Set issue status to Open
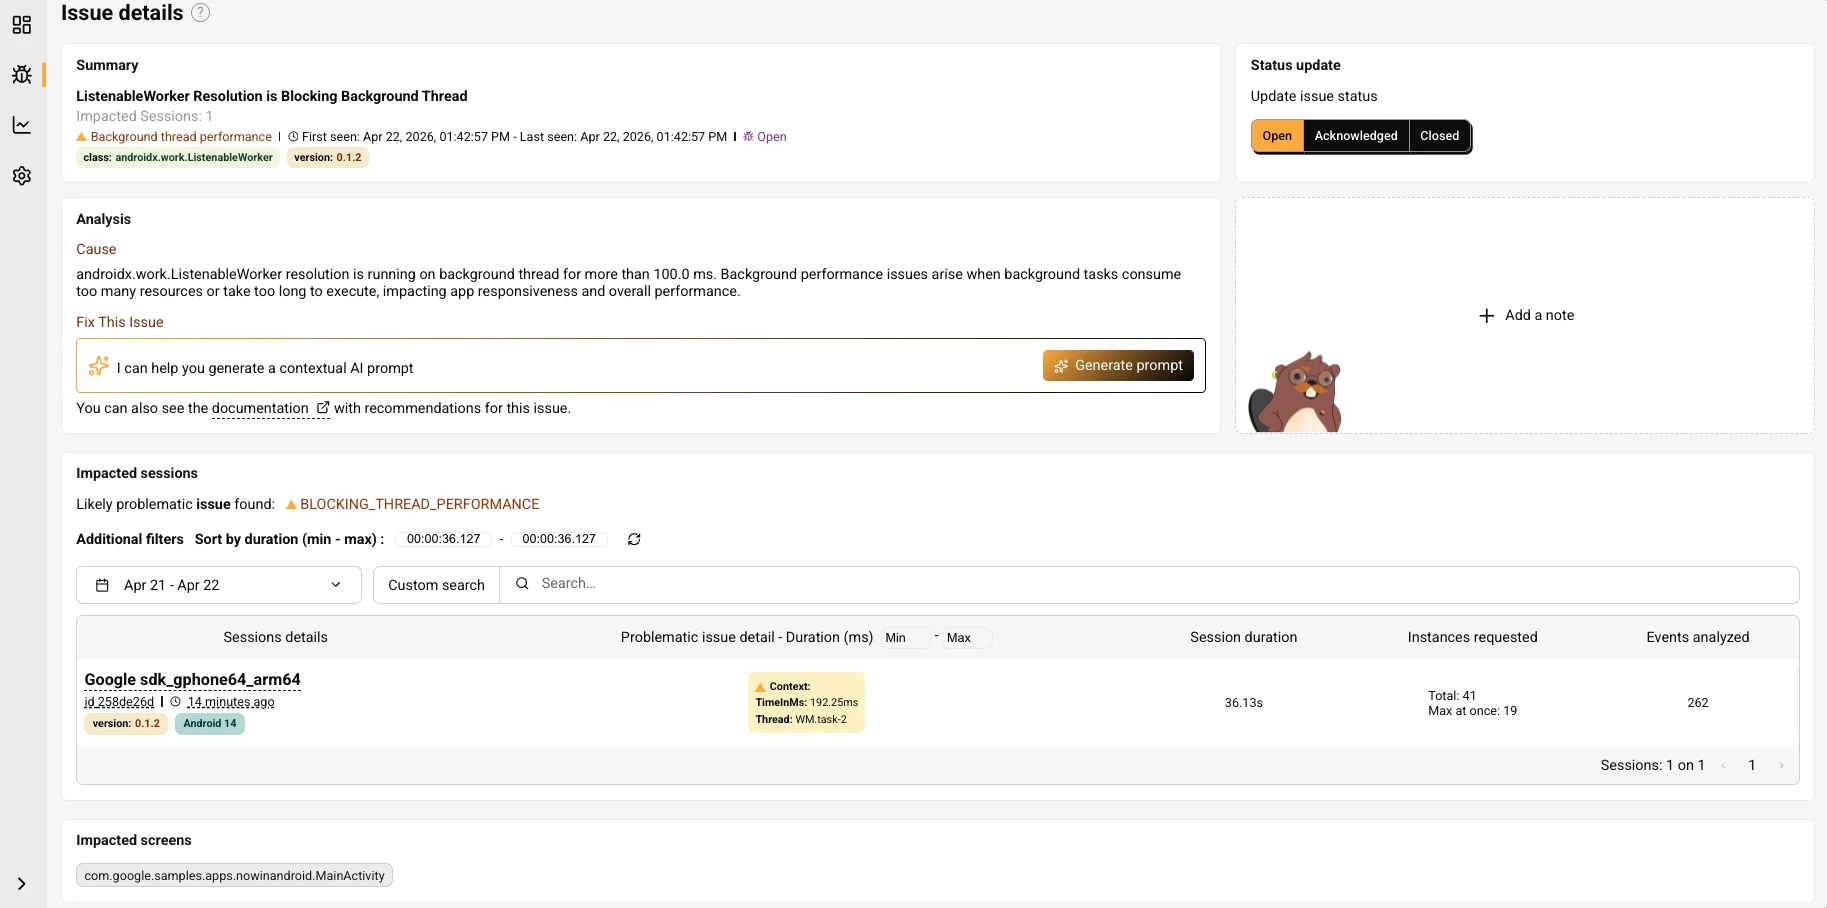 click(1277, 136)
